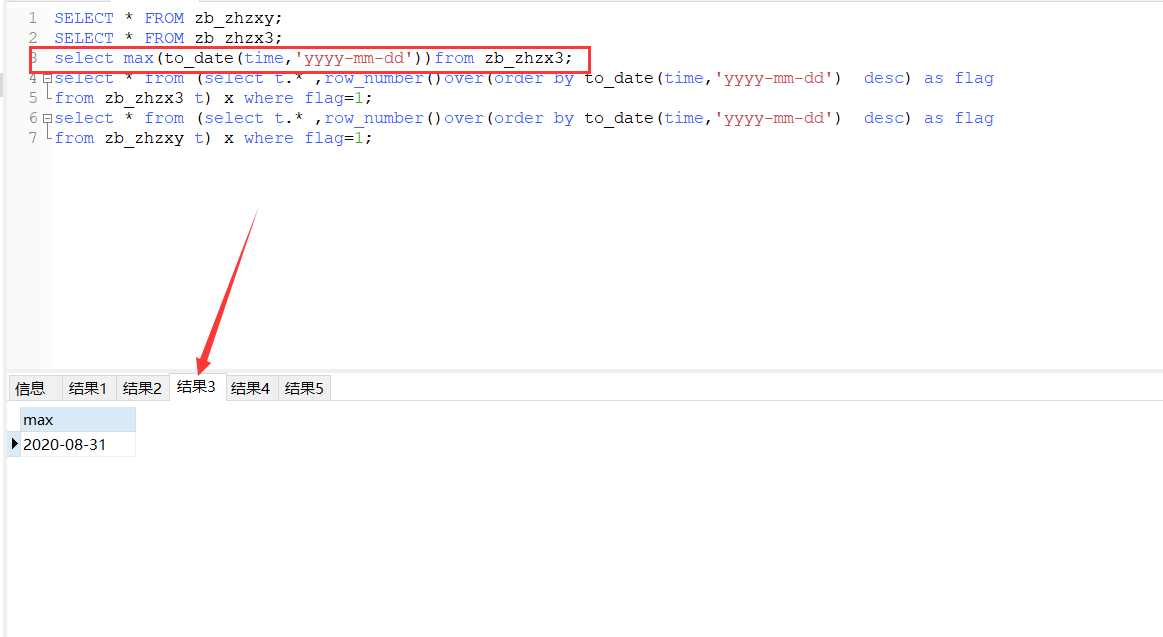The width and height of the screenshot is (1163, 637).
Task: Collapse the code fold at line 6
Action: coord(47,119)
